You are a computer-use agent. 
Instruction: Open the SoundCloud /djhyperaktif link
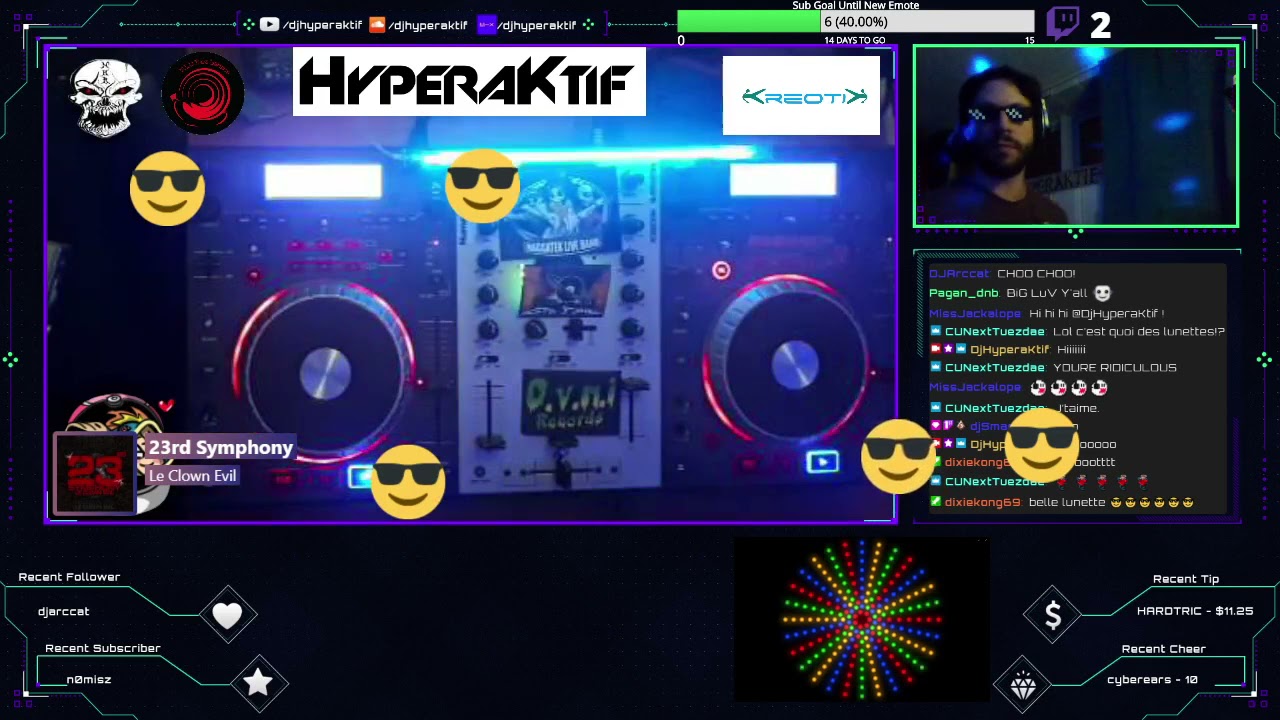click(428, 25)
